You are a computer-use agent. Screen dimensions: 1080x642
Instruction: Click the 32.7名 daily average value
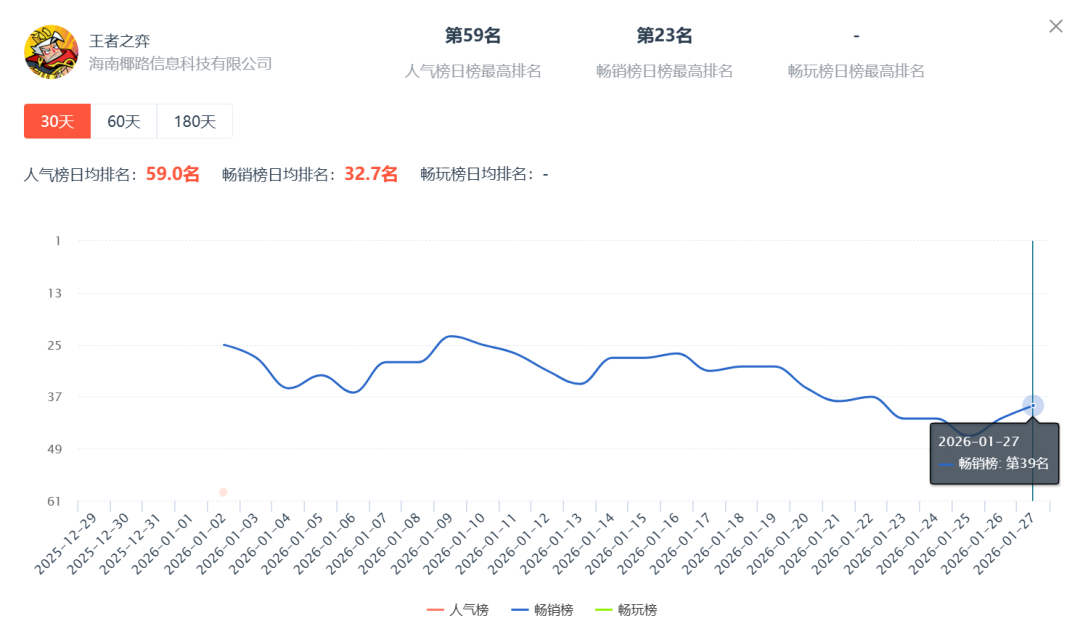371,174
